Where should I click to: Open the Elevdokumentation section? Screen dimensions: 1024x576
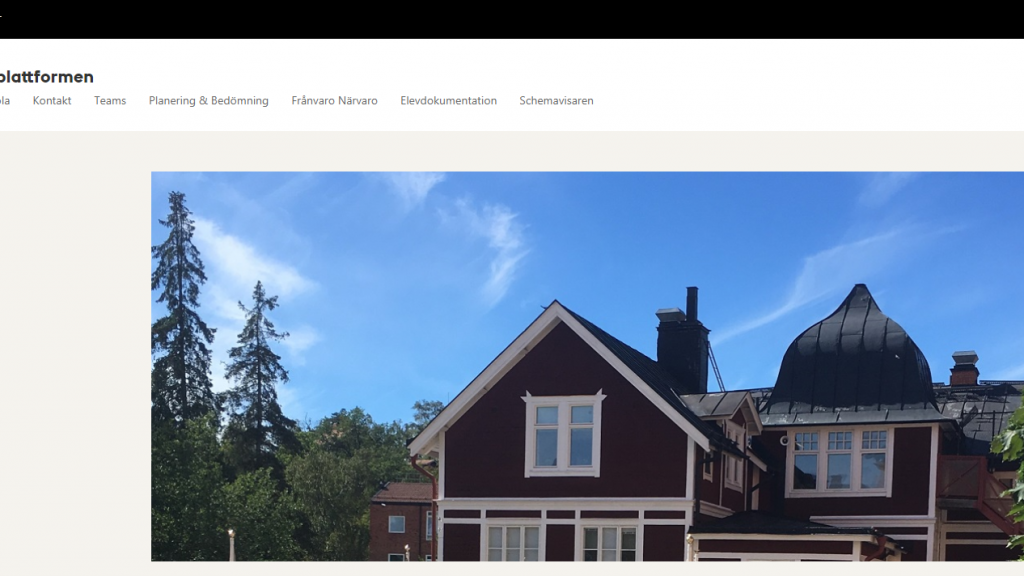pos(449,101)
